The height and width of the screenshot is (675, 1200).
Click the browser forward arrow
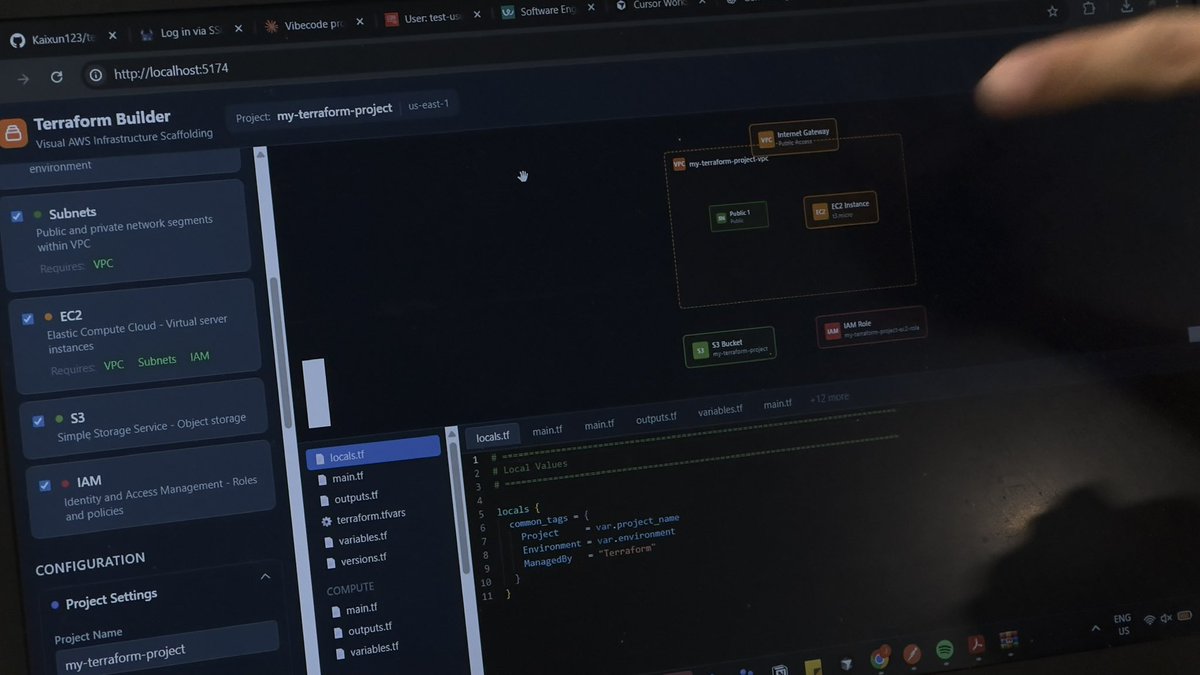tap(23, 78)
